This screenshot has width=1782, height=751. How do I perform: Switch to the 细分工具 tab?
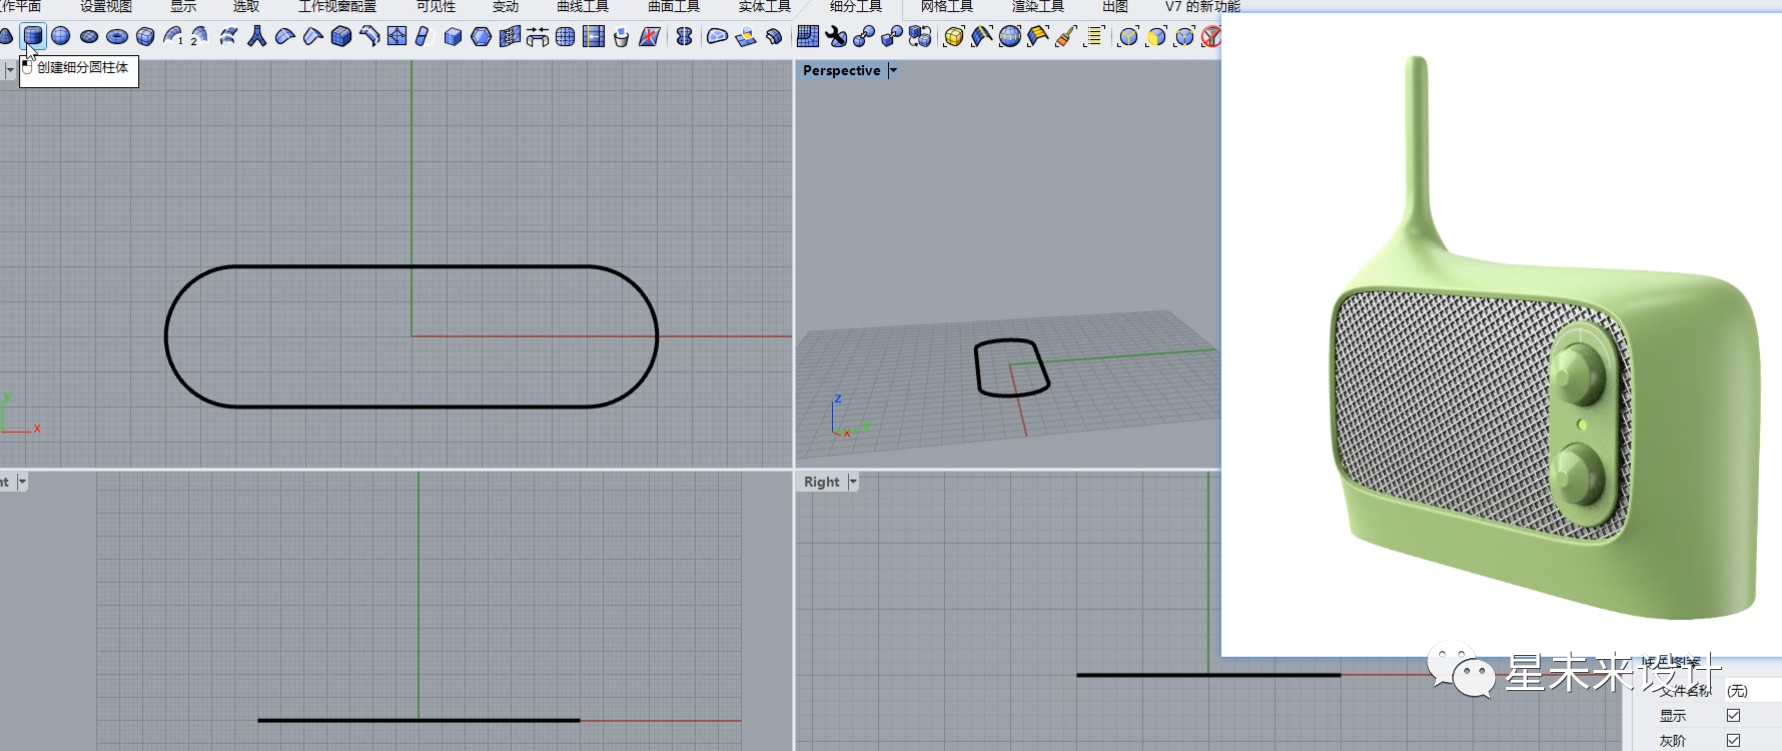(x=856, y=7)
